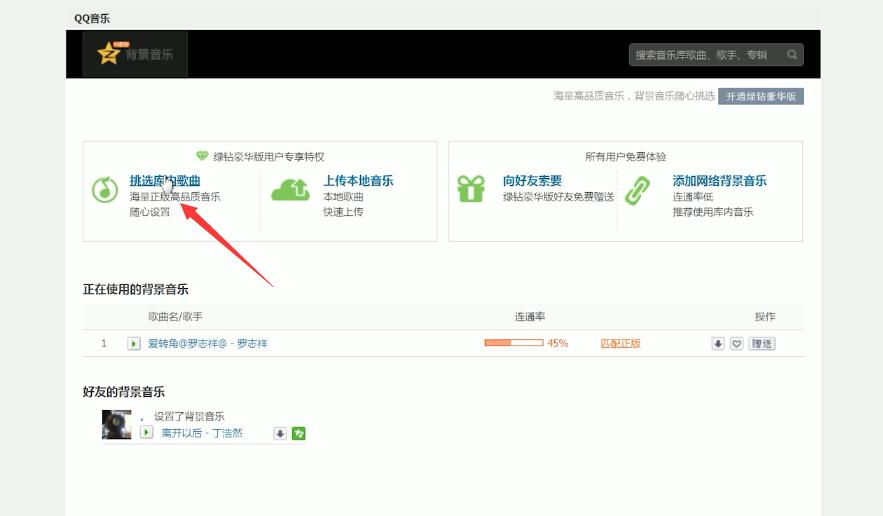
Task: Click the green chain link icon
Action: 637,190
